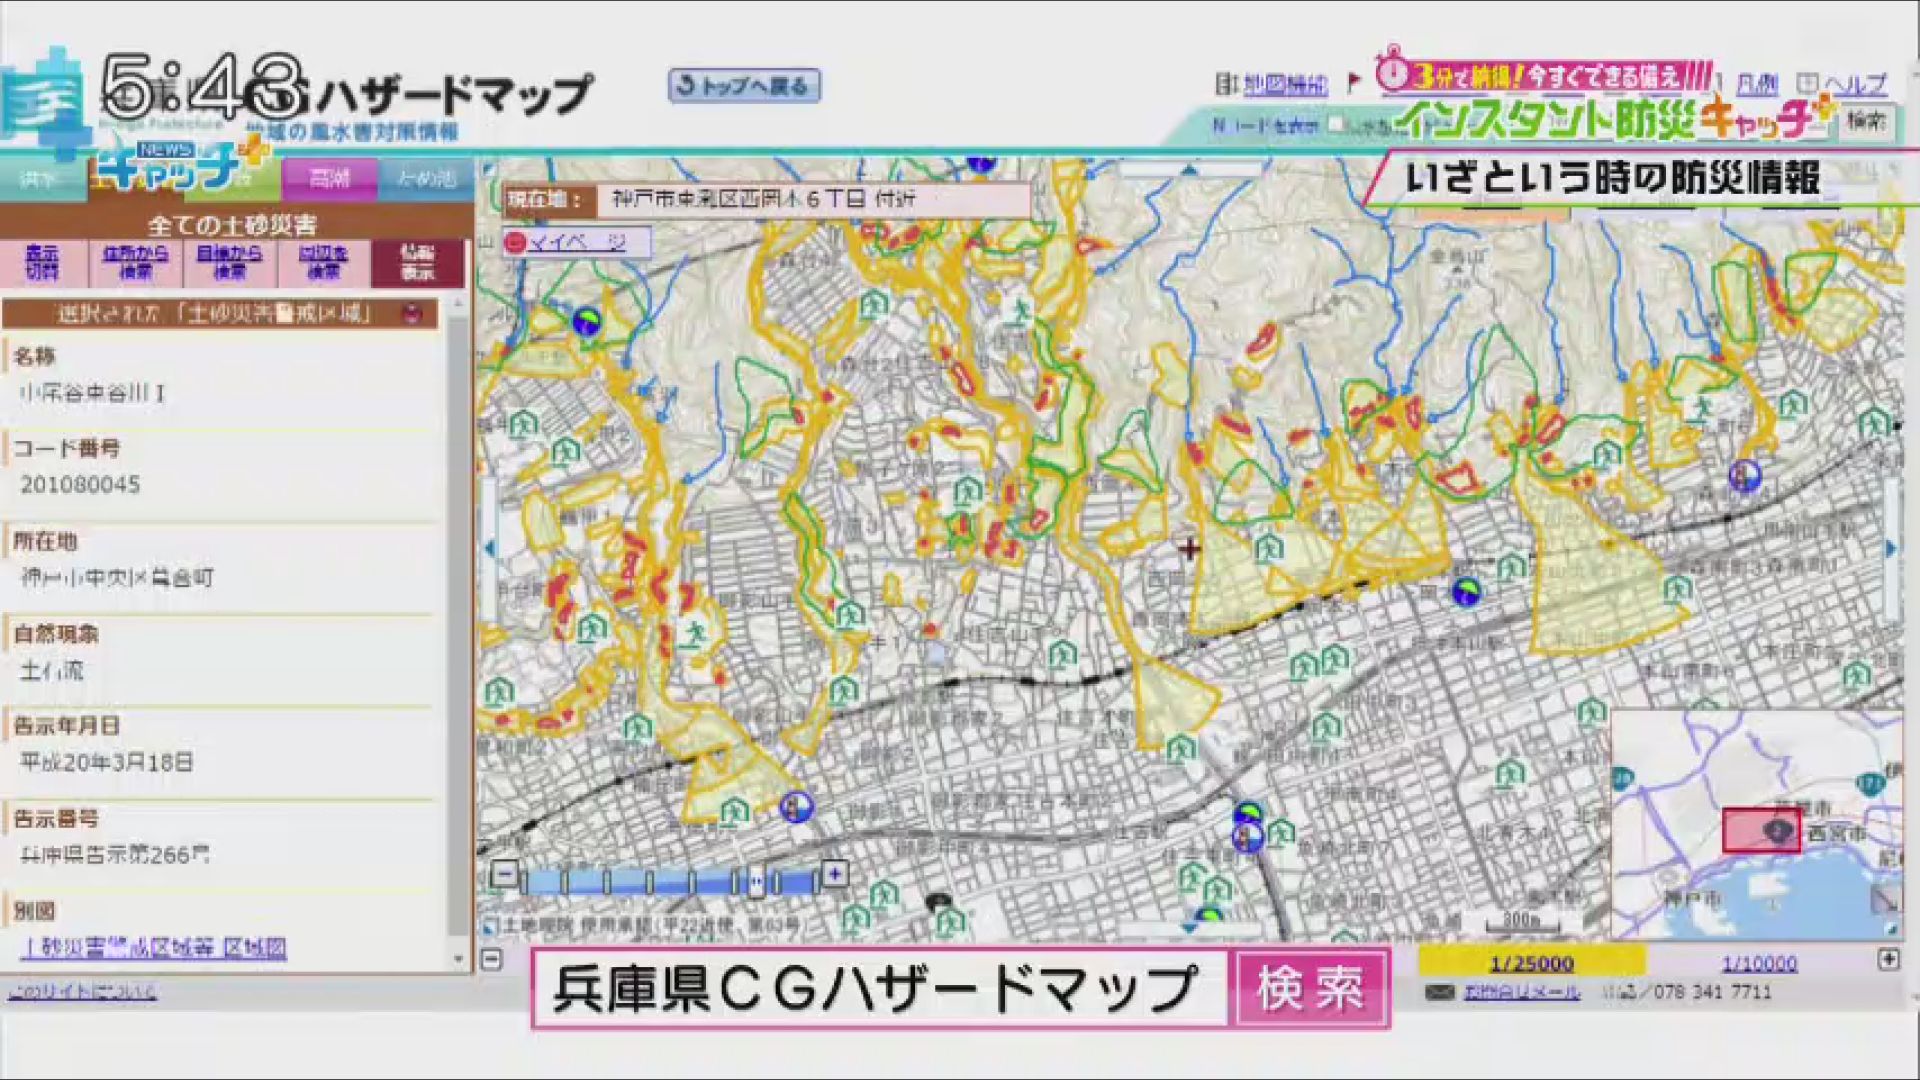Open the 住所から検索 menu item
The width and height of the screenshot is (1920, 1080).
click(x=135, y=262)
